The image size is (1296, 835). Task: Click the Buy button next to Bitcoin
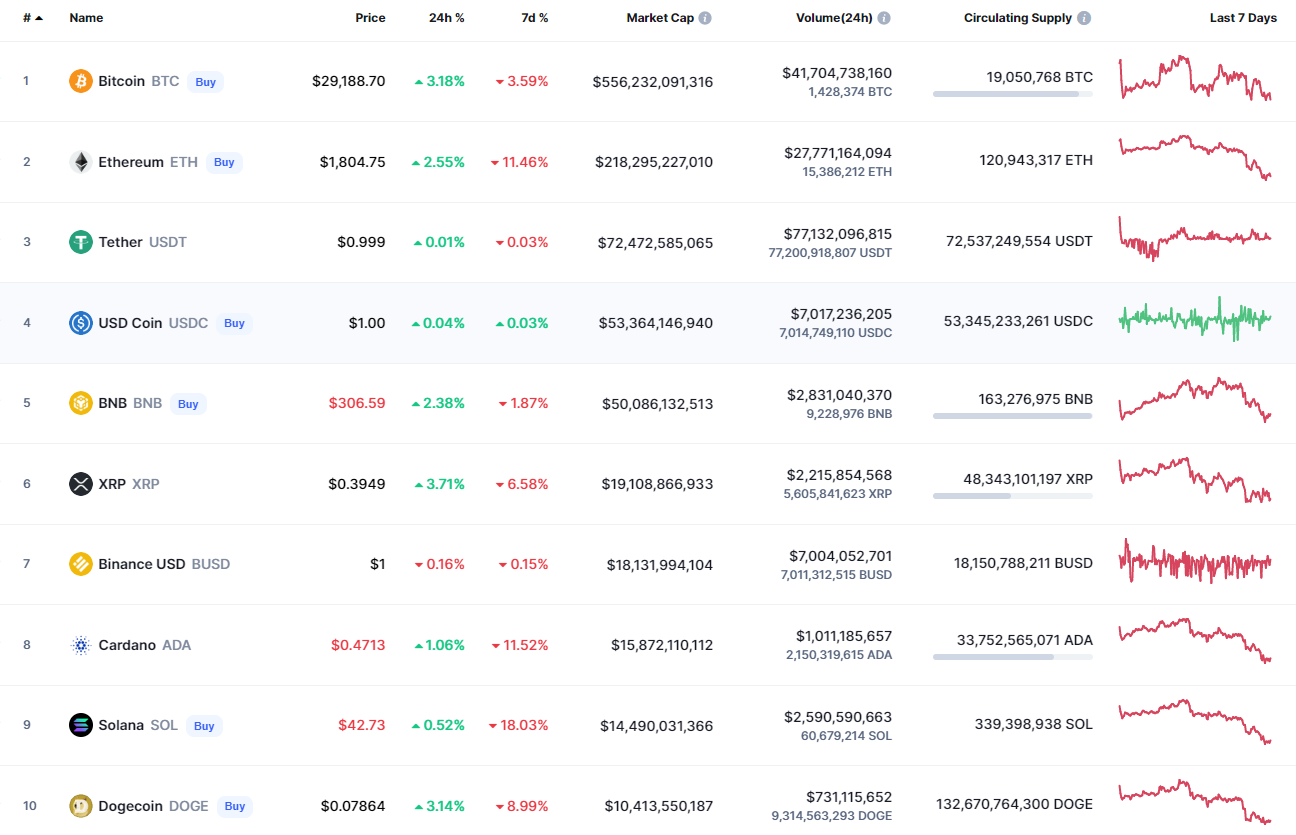[205, 82]
